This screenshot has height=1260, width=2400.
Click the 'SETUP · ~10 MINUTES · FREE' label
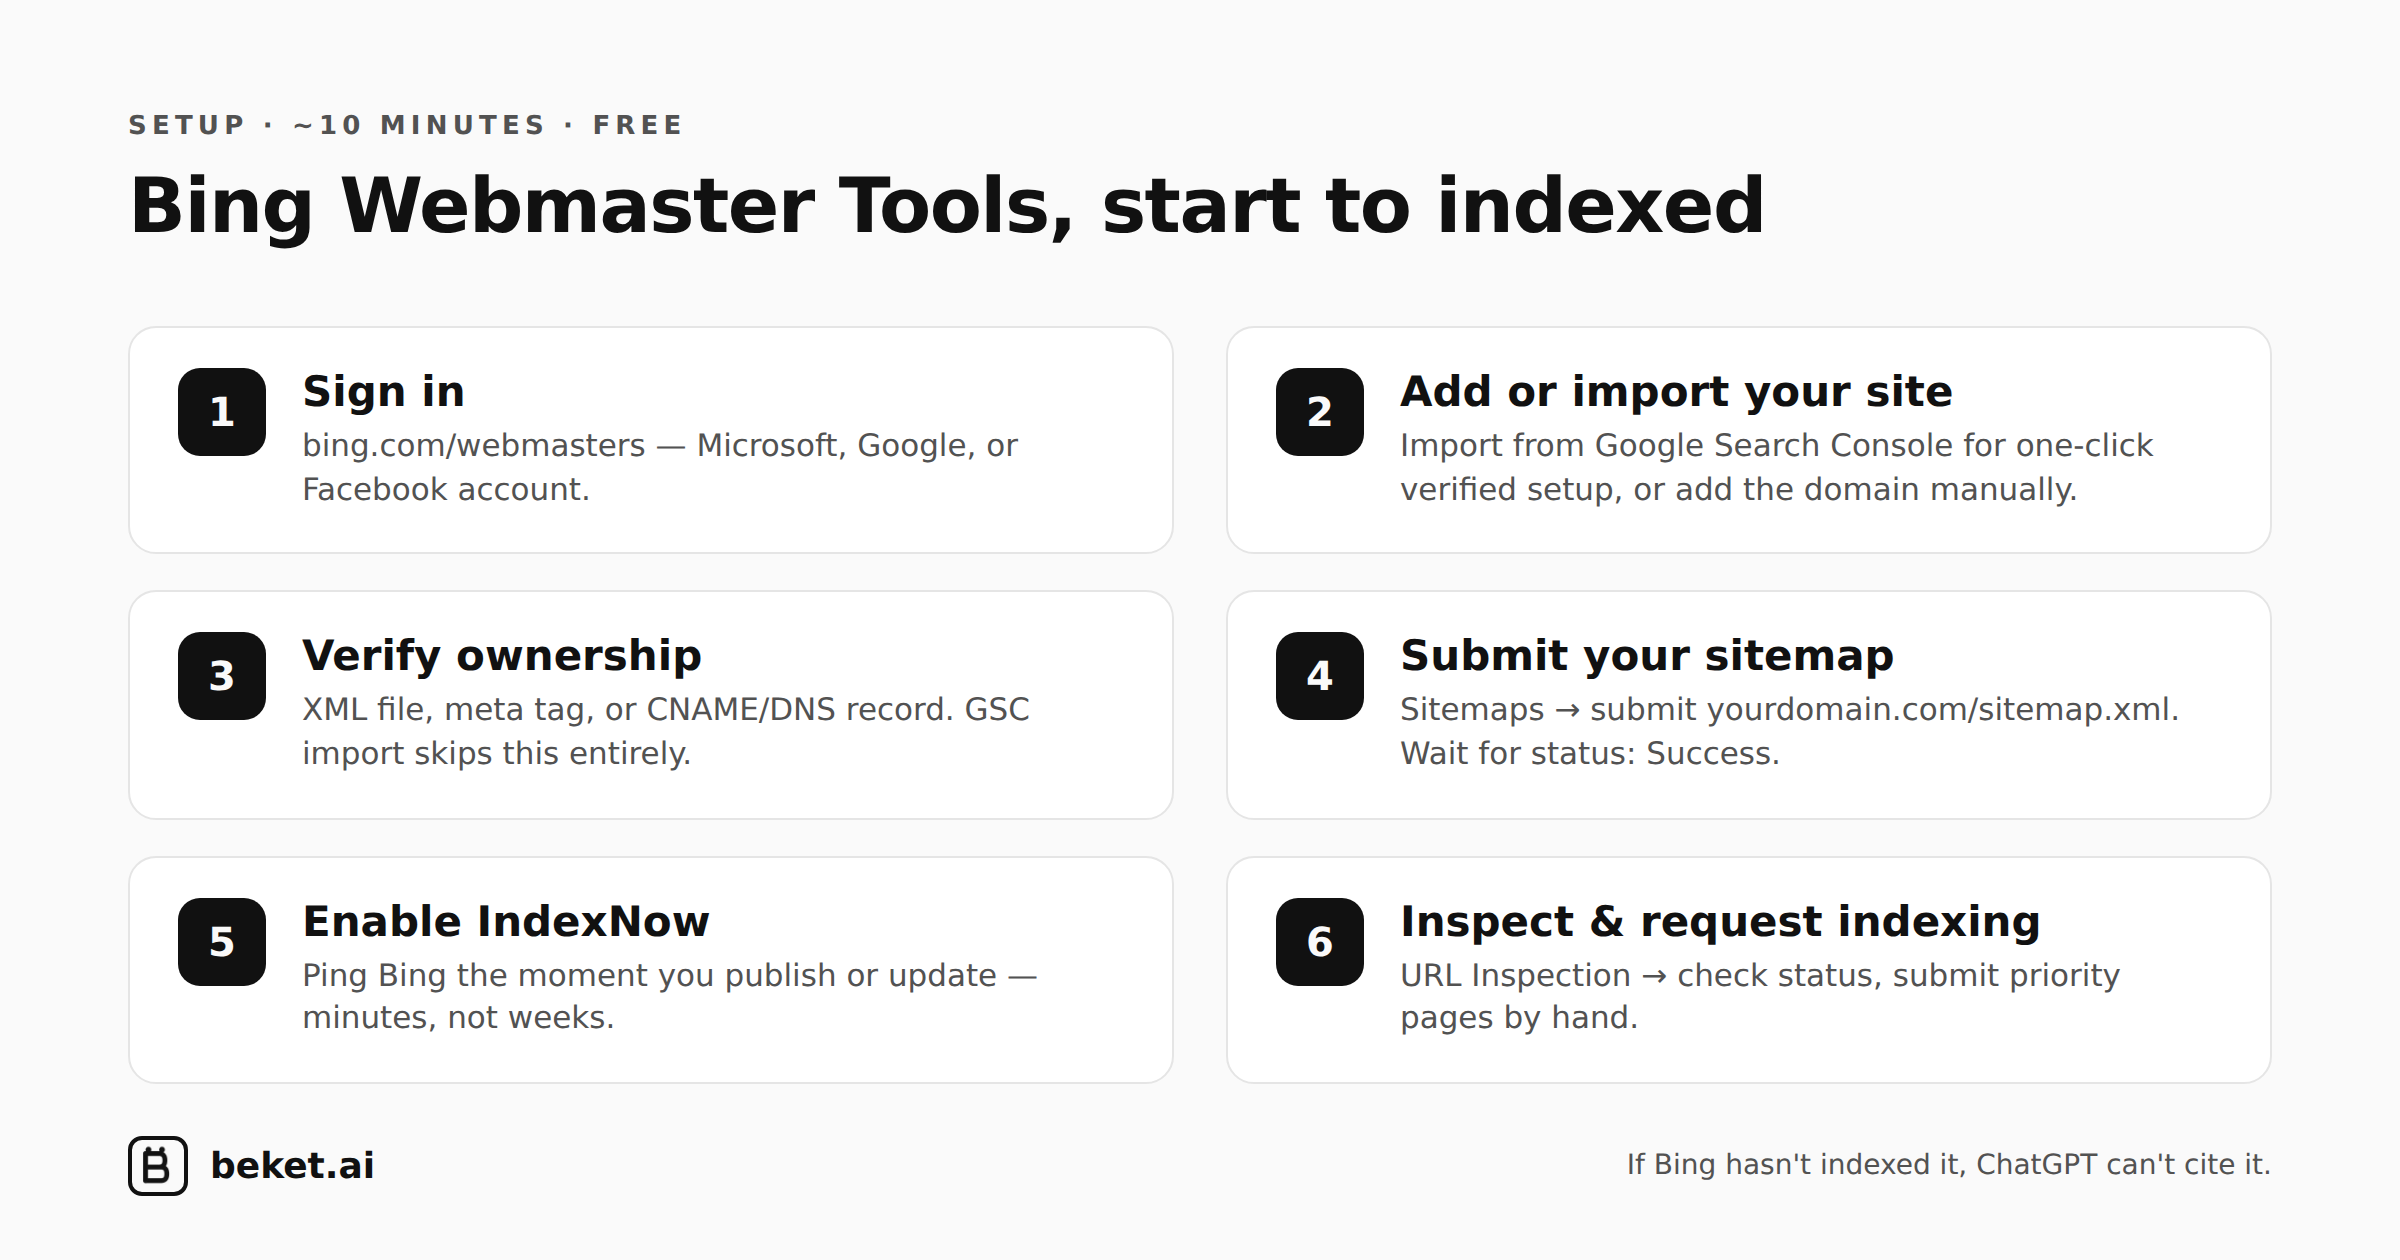[x=406, y=125]
